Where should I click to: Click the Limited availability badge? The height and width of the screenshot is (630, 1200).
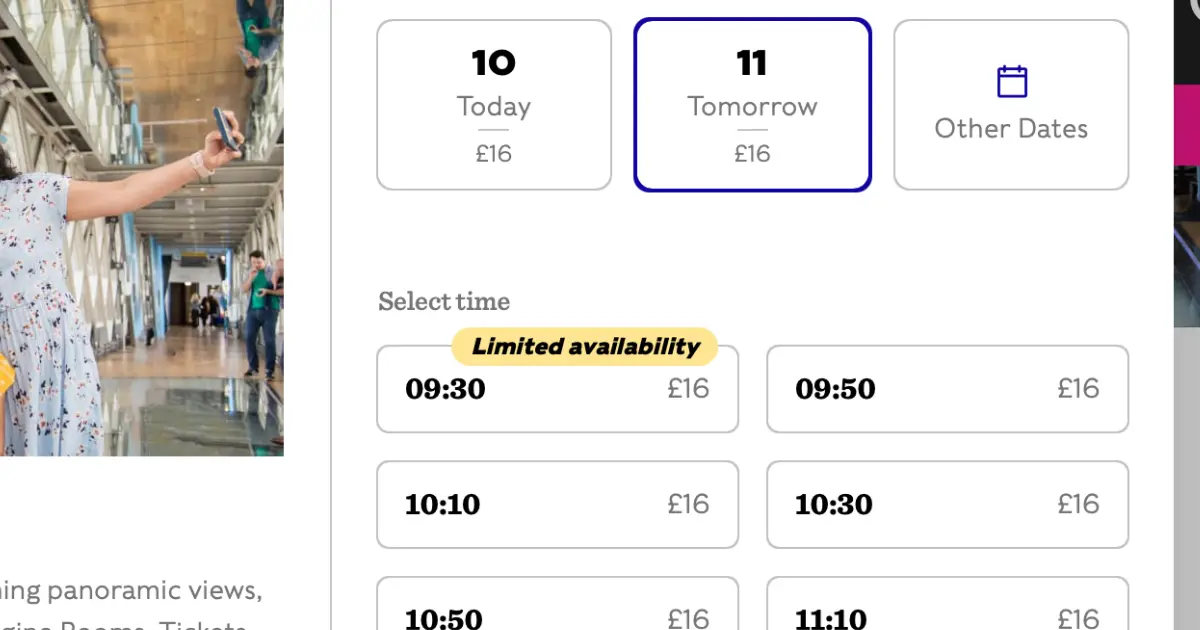[585, 347]
